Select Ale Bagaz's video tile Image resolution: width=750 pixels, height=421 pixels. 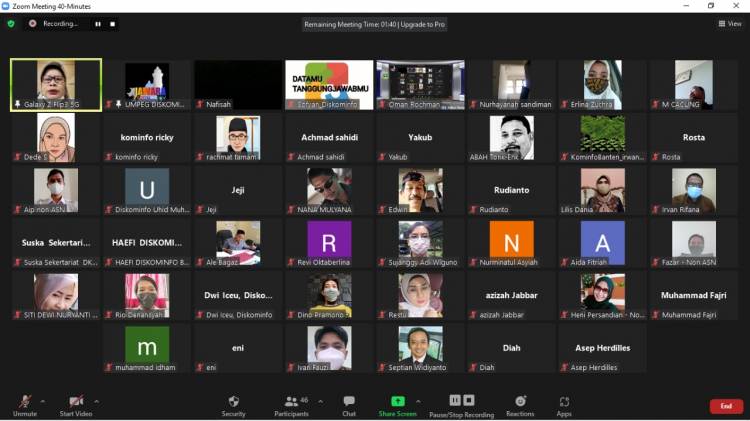tap(238, 243)
